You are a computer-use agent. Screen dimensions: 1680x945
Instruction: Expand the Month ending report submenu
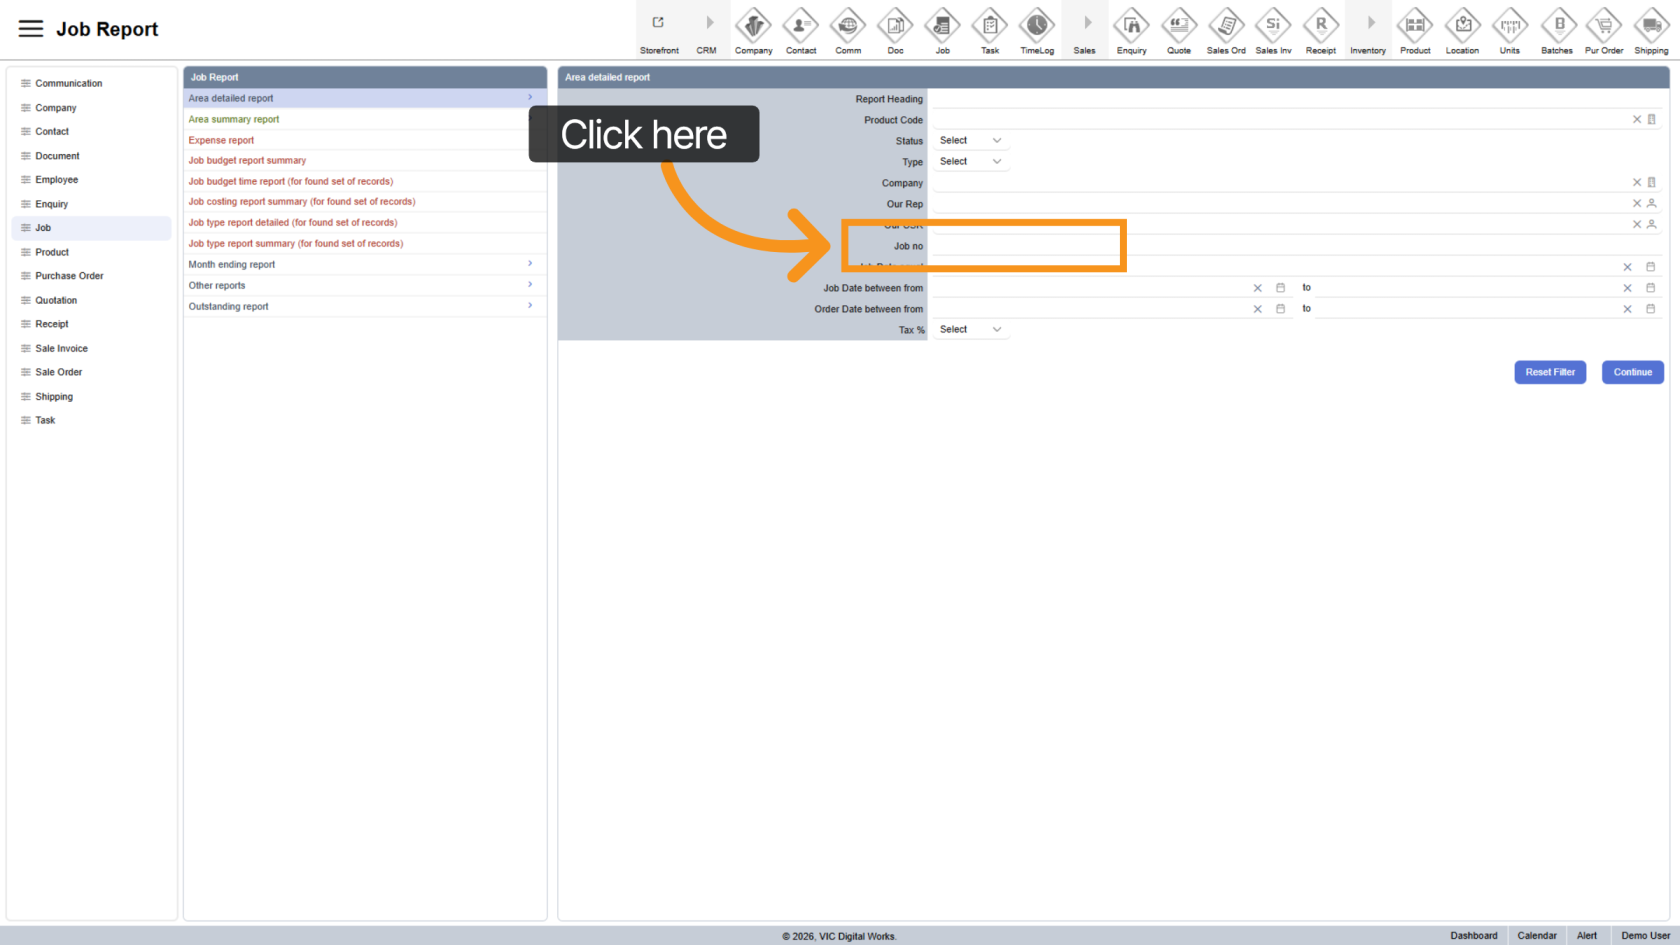(x=364, y=265)
